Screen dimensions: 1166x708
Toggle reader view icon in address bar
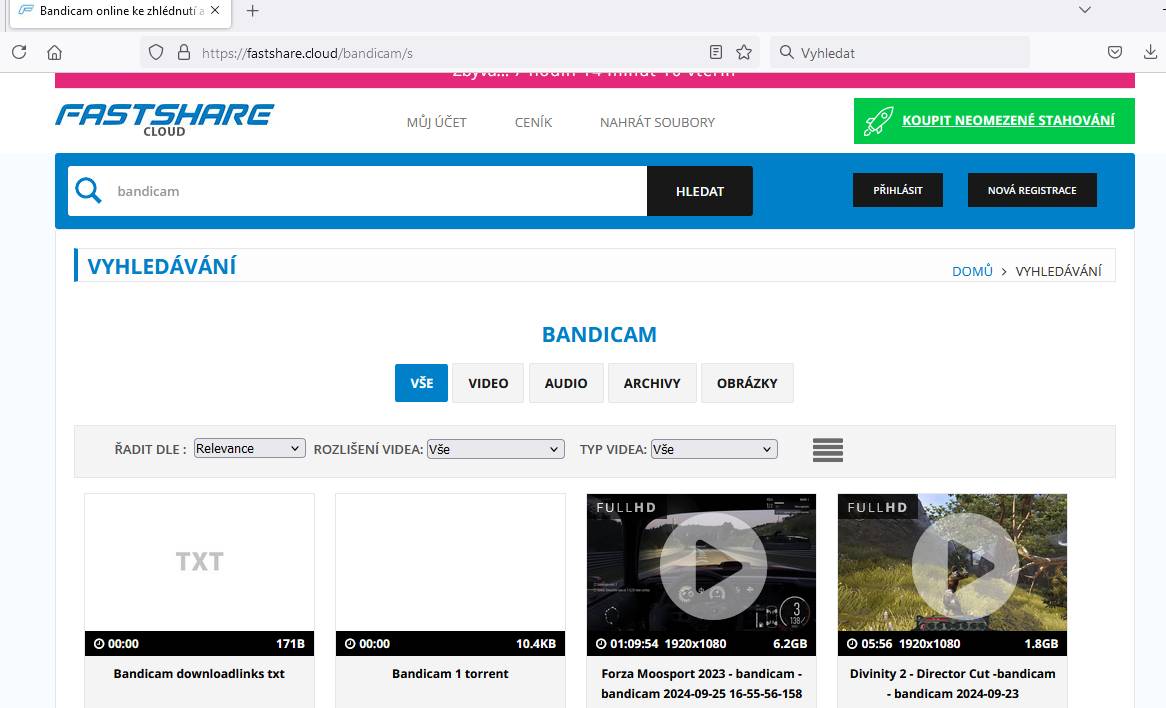(x=715, y=52)
